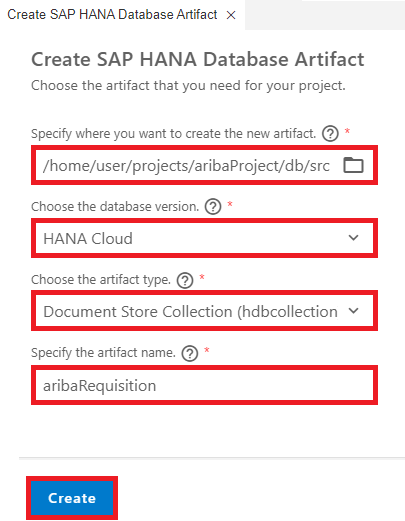Click help icon beside artifact location label
The width and height of the screenshot is (405, 521).
pyautogui.click(x=330, y=134)
